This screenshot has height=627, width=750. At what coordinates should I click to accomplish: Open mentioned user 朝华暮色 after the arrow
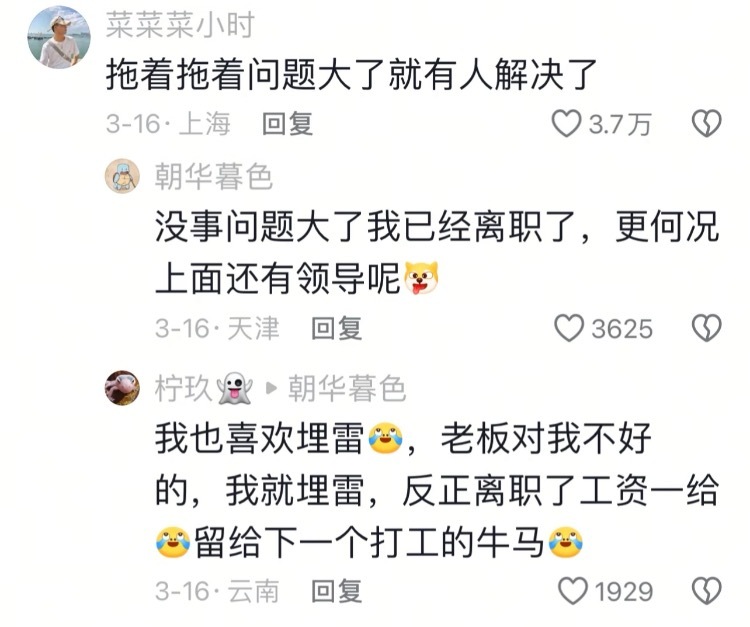click(347, 388)
